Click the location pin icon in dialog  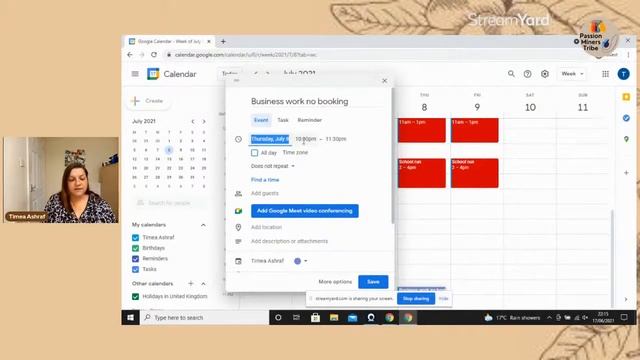(238, 227)
